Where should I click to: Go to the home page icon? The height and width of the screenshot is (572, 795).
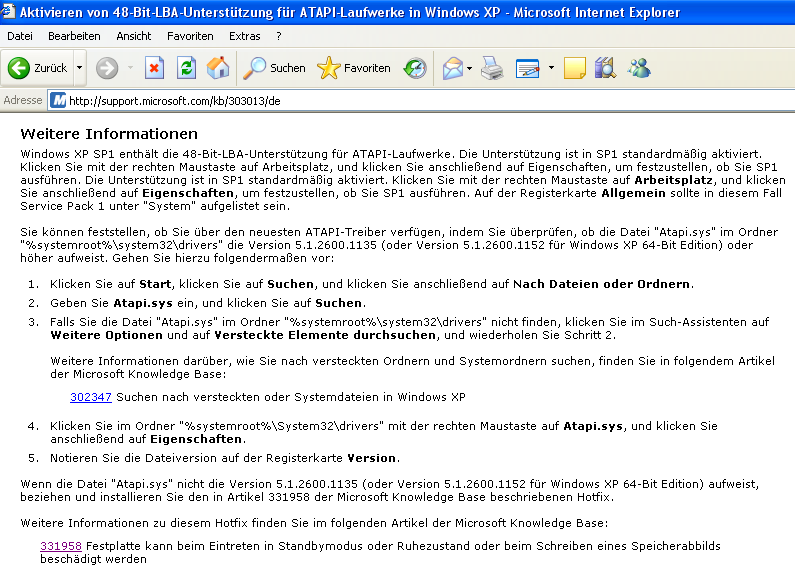coord(218,68)
